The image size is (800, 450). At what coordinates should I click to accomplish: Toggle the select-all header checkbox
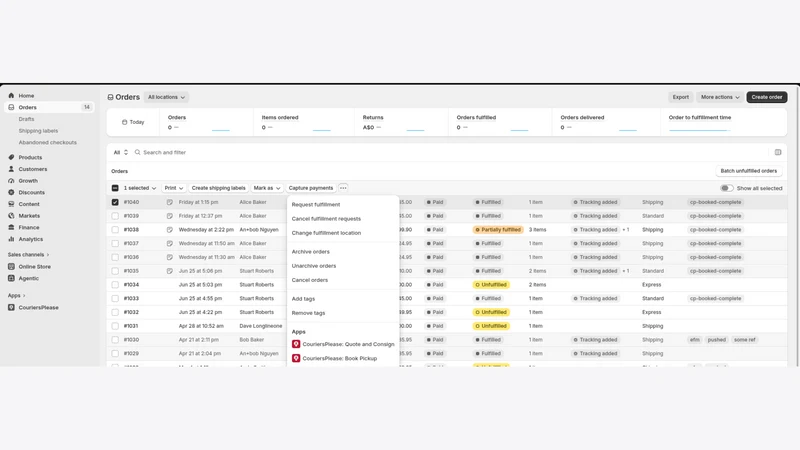pos(115,188)
